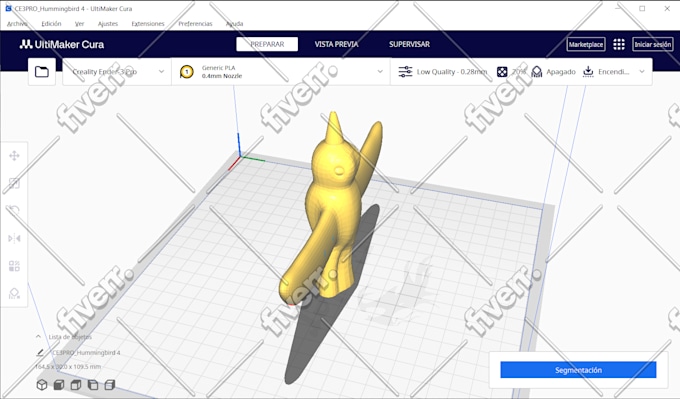
Task: Open the Ajustes menu
Action: click(x=108, y=24)
